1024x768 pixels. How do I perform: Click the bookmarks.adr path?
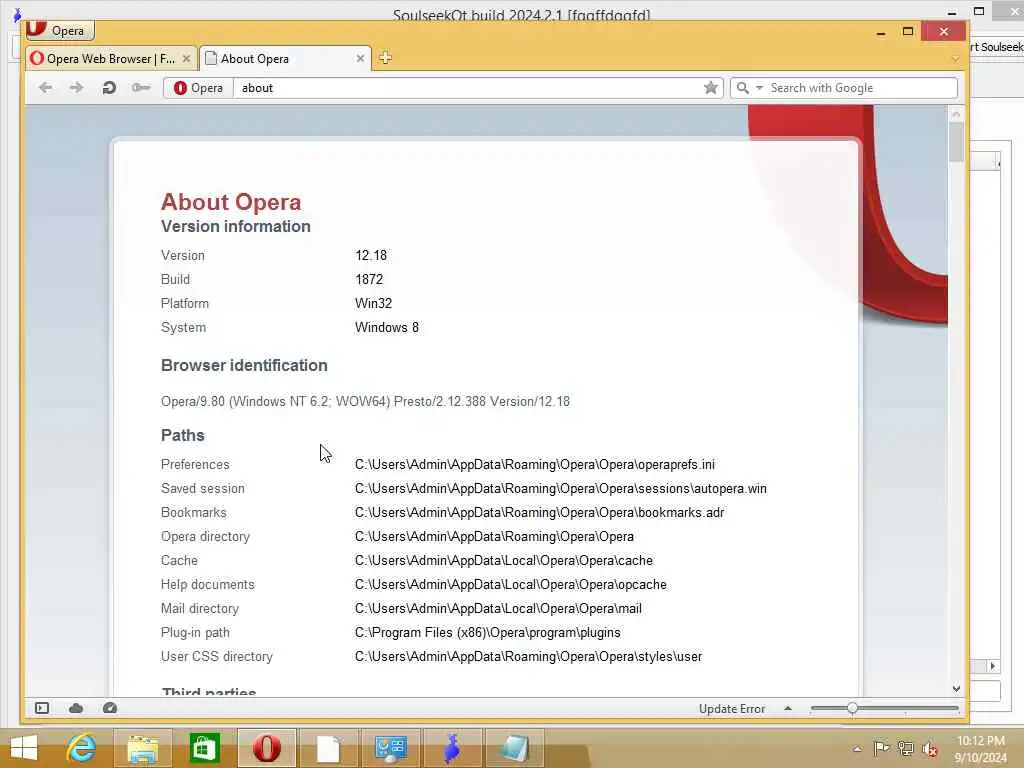point(539,513)
